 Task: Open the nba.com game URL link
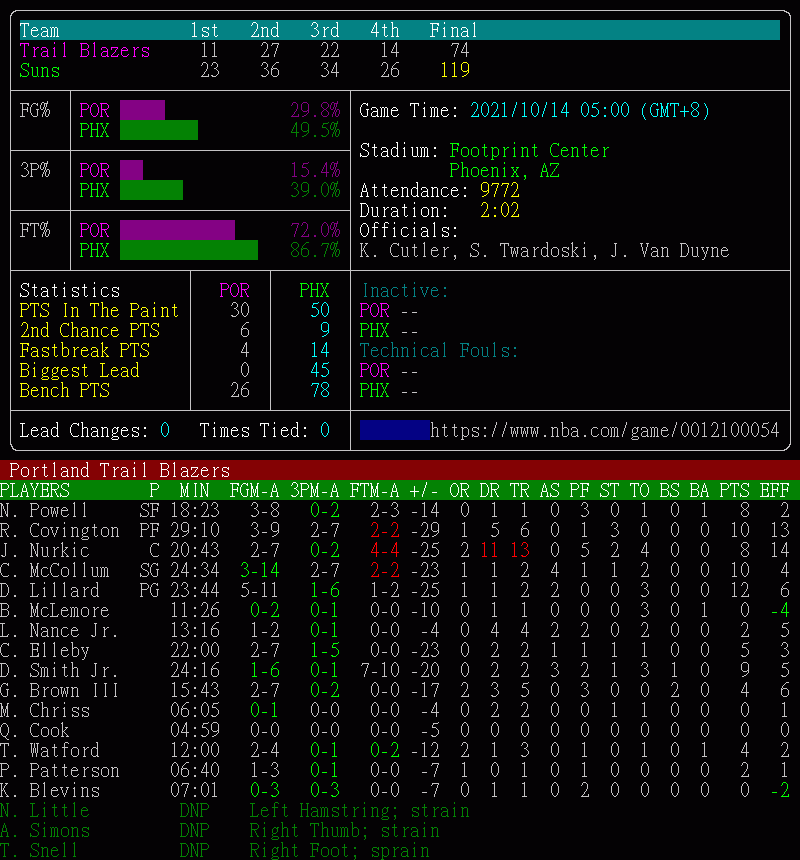(604, 431)
